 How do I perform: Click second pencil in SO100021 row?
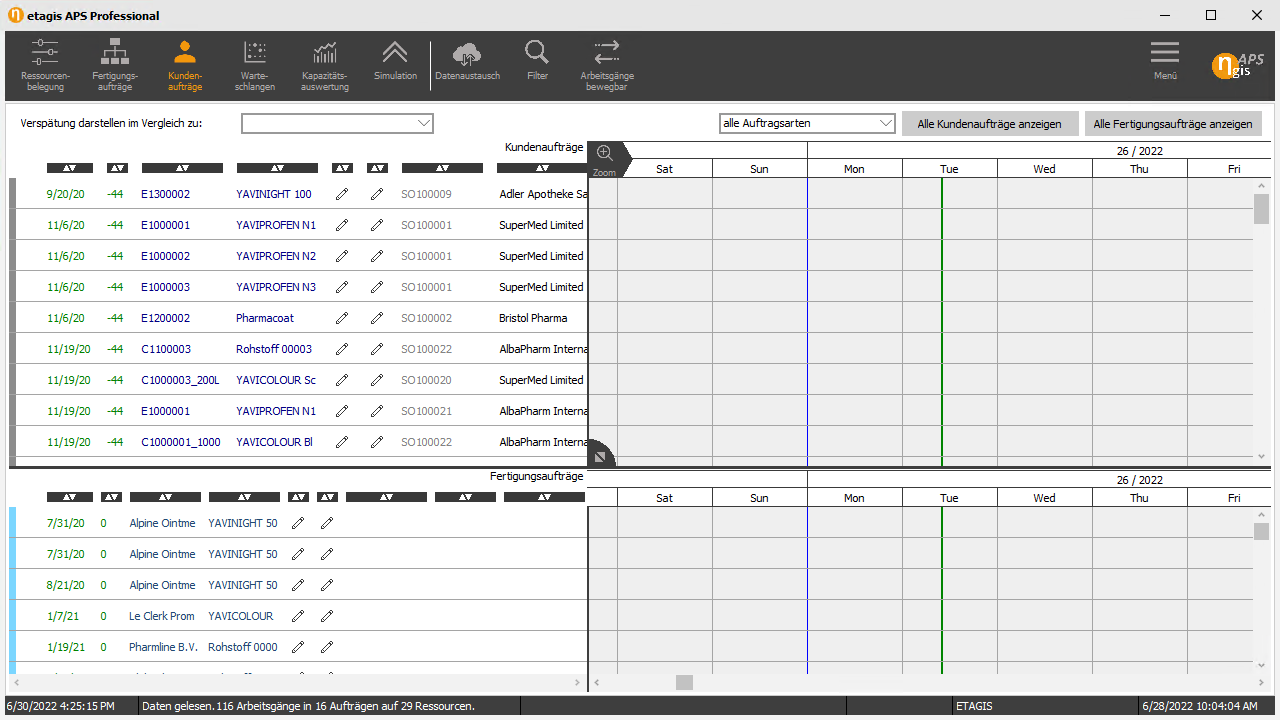377,411
